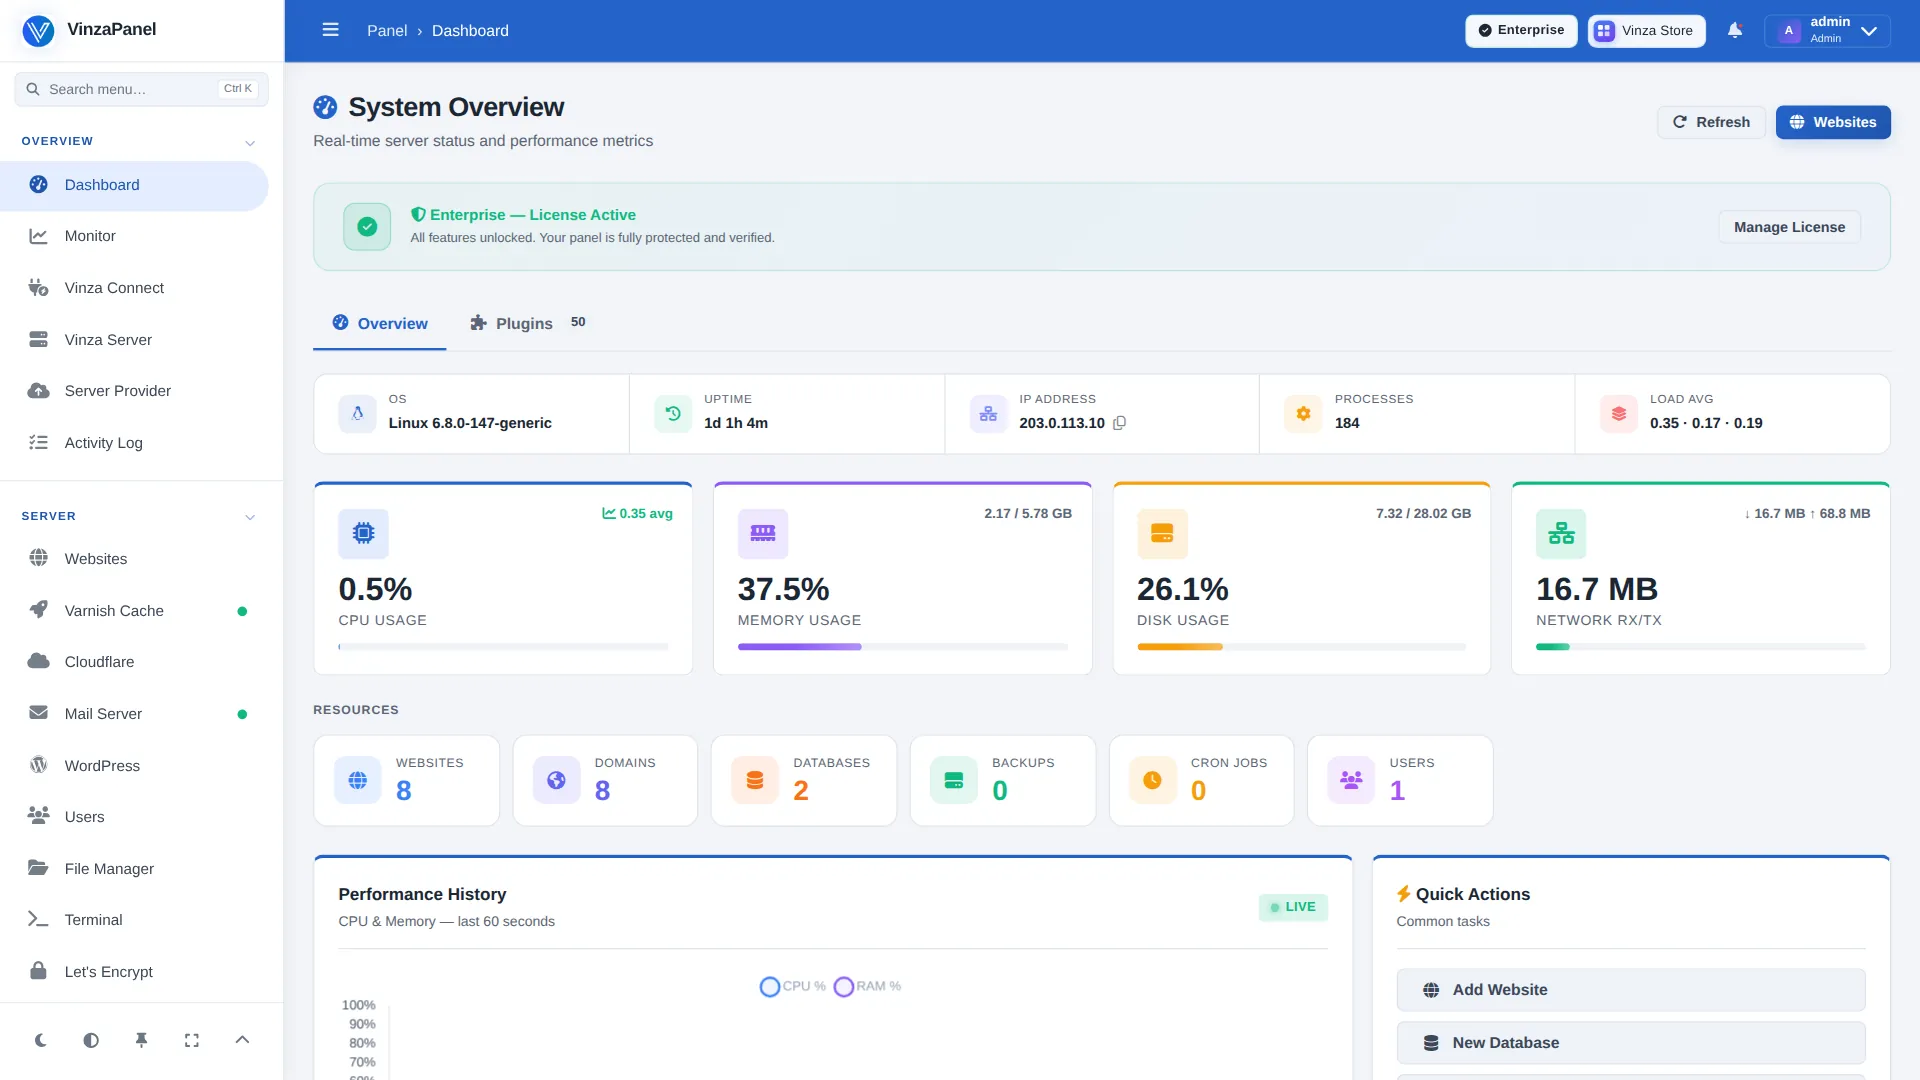Click the Databases resource card icon

[755, 780]
